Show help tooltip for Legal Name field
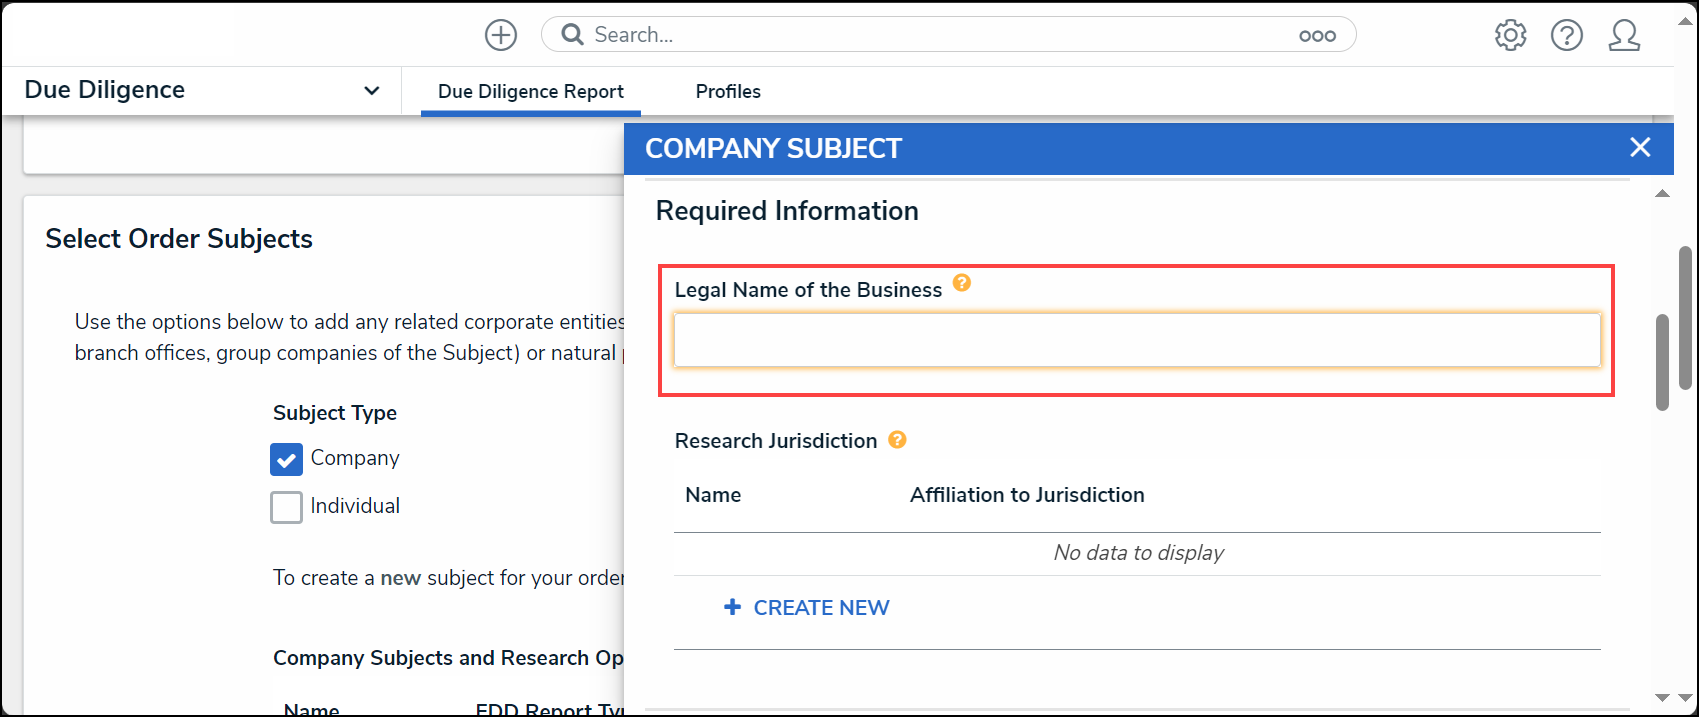This screenshot has height=717, width=1699. coord(962,283)
